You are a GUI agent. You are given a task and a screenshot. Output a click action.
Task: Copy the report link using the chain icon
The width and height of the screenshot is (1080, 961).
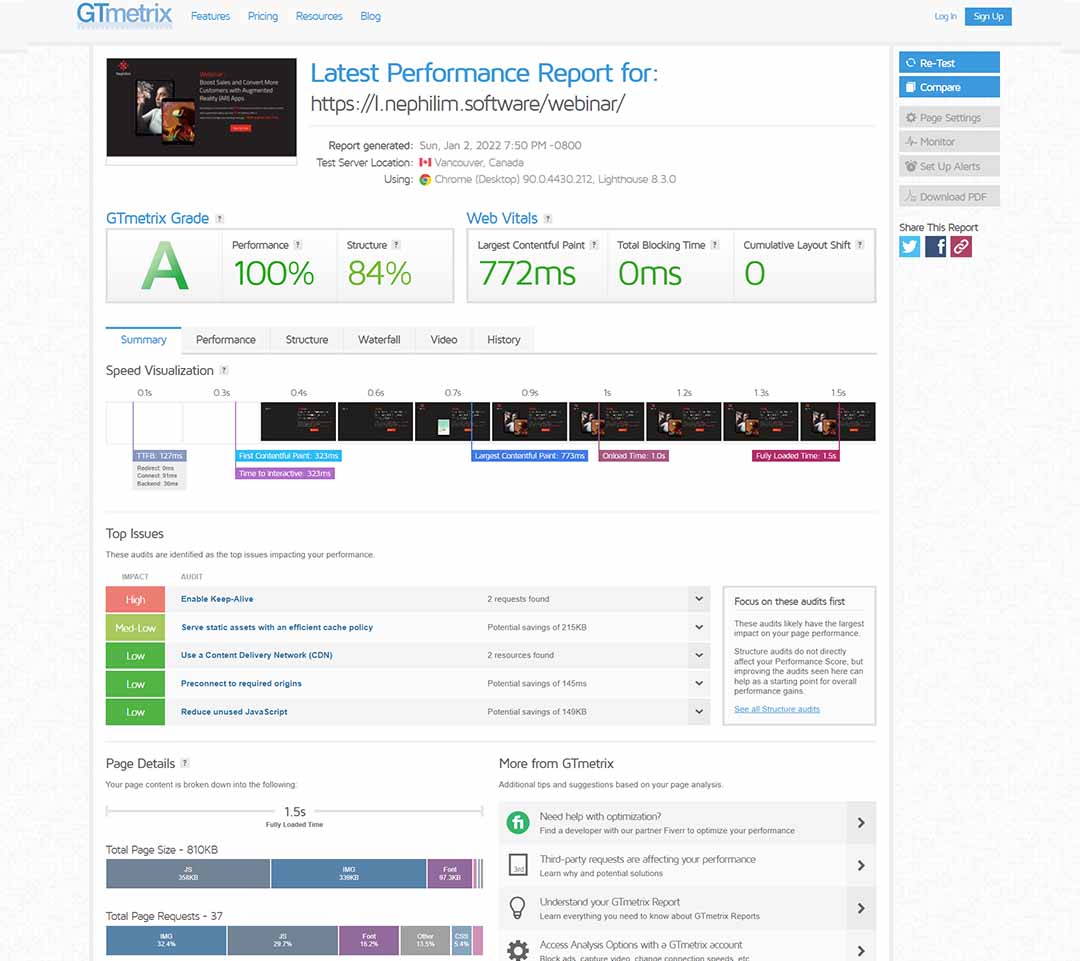point(961,246)
